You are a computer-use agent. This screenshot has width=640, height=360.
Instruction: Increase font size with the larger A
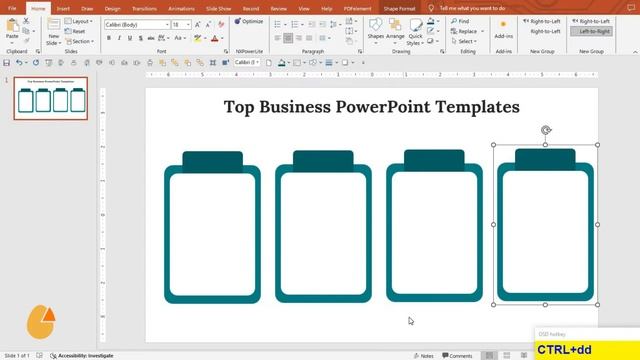[x=198, y=25]
